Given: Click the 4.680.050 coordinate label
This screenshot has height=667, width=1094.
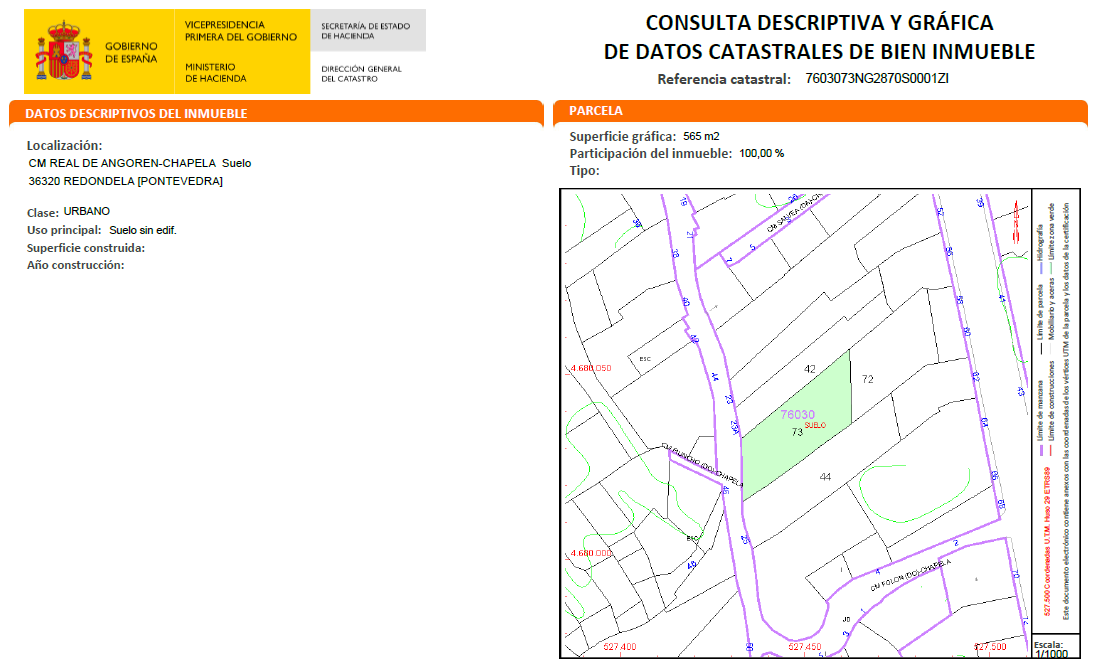Looking at the screenshot, I should click(x=590, y=369).
